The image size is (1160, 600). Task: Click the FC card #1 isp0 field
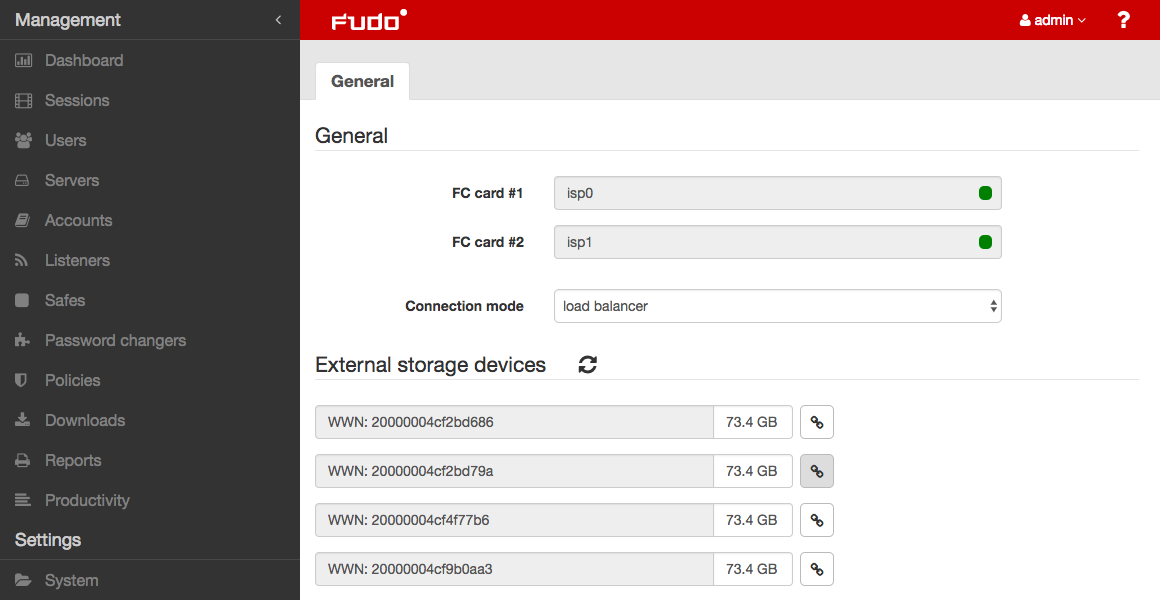click(778, 193)
